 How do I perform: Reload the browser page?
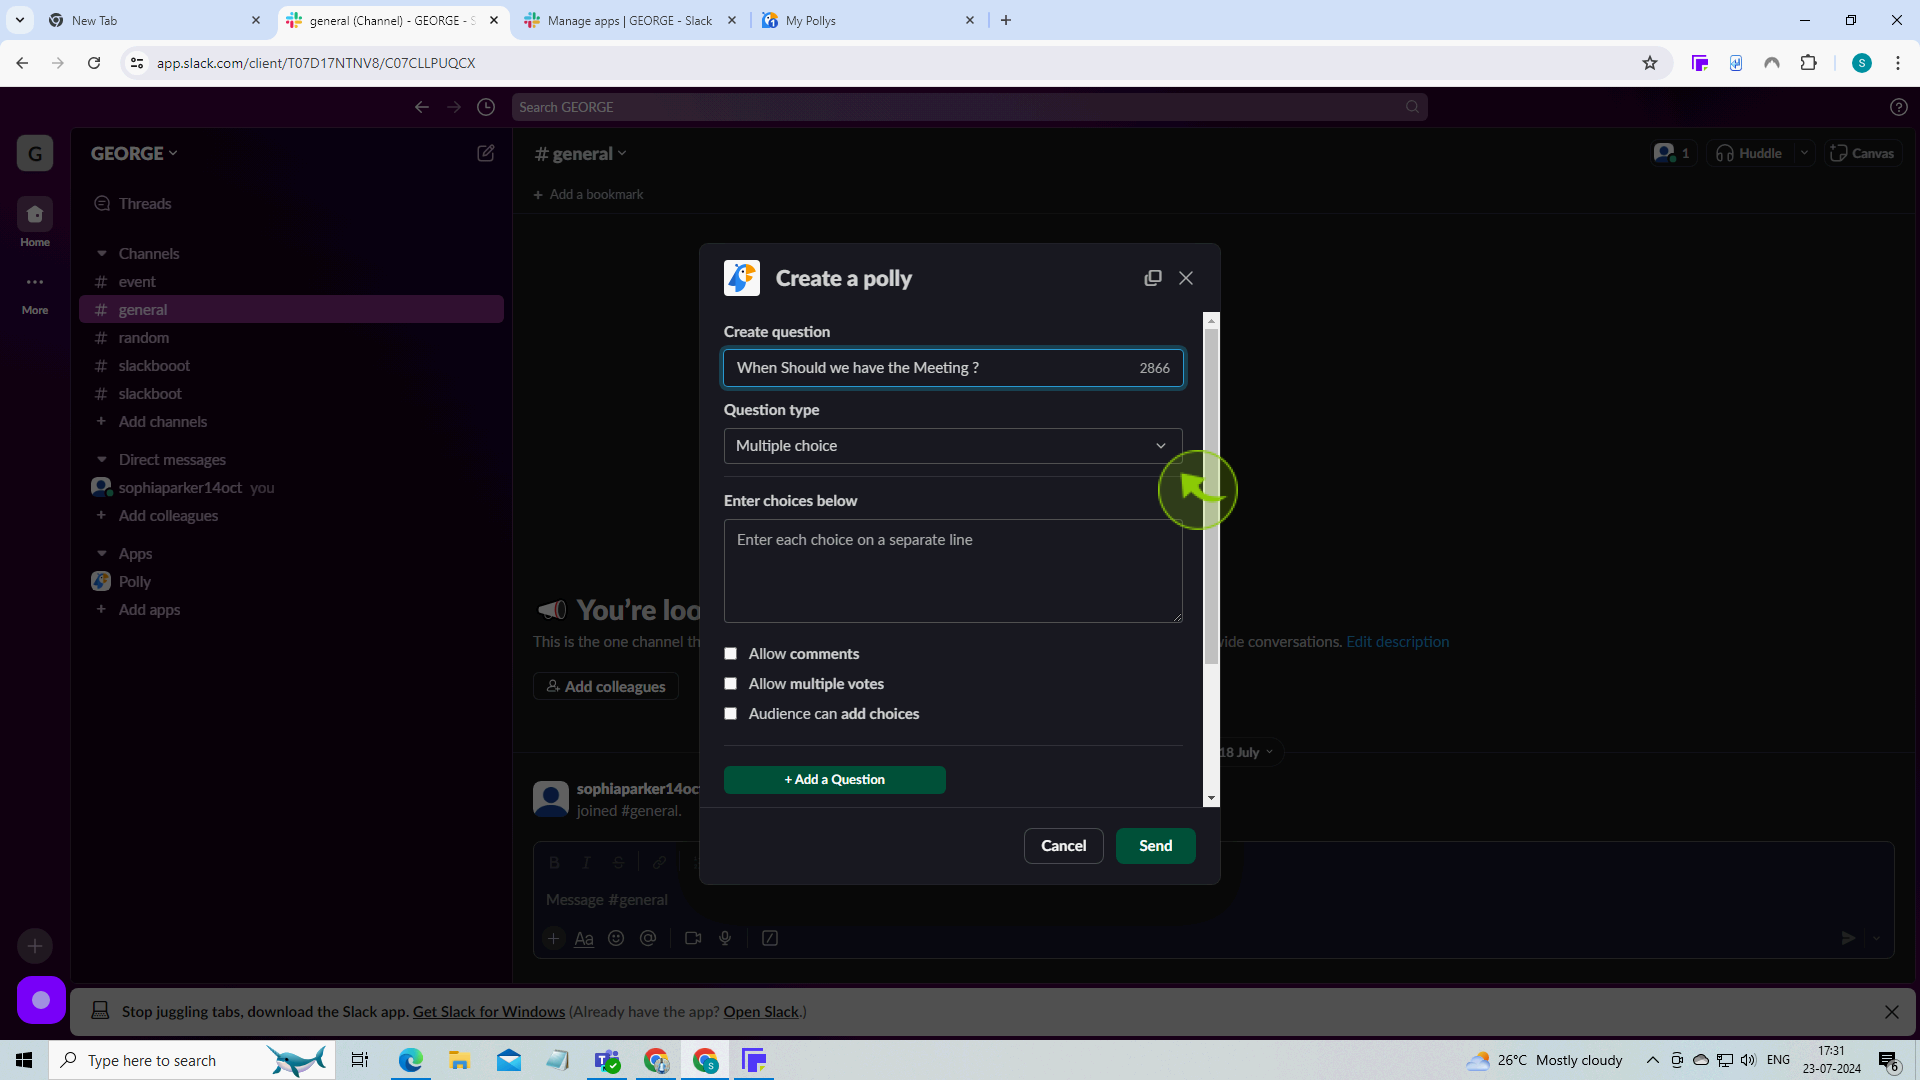coord(94,63)
